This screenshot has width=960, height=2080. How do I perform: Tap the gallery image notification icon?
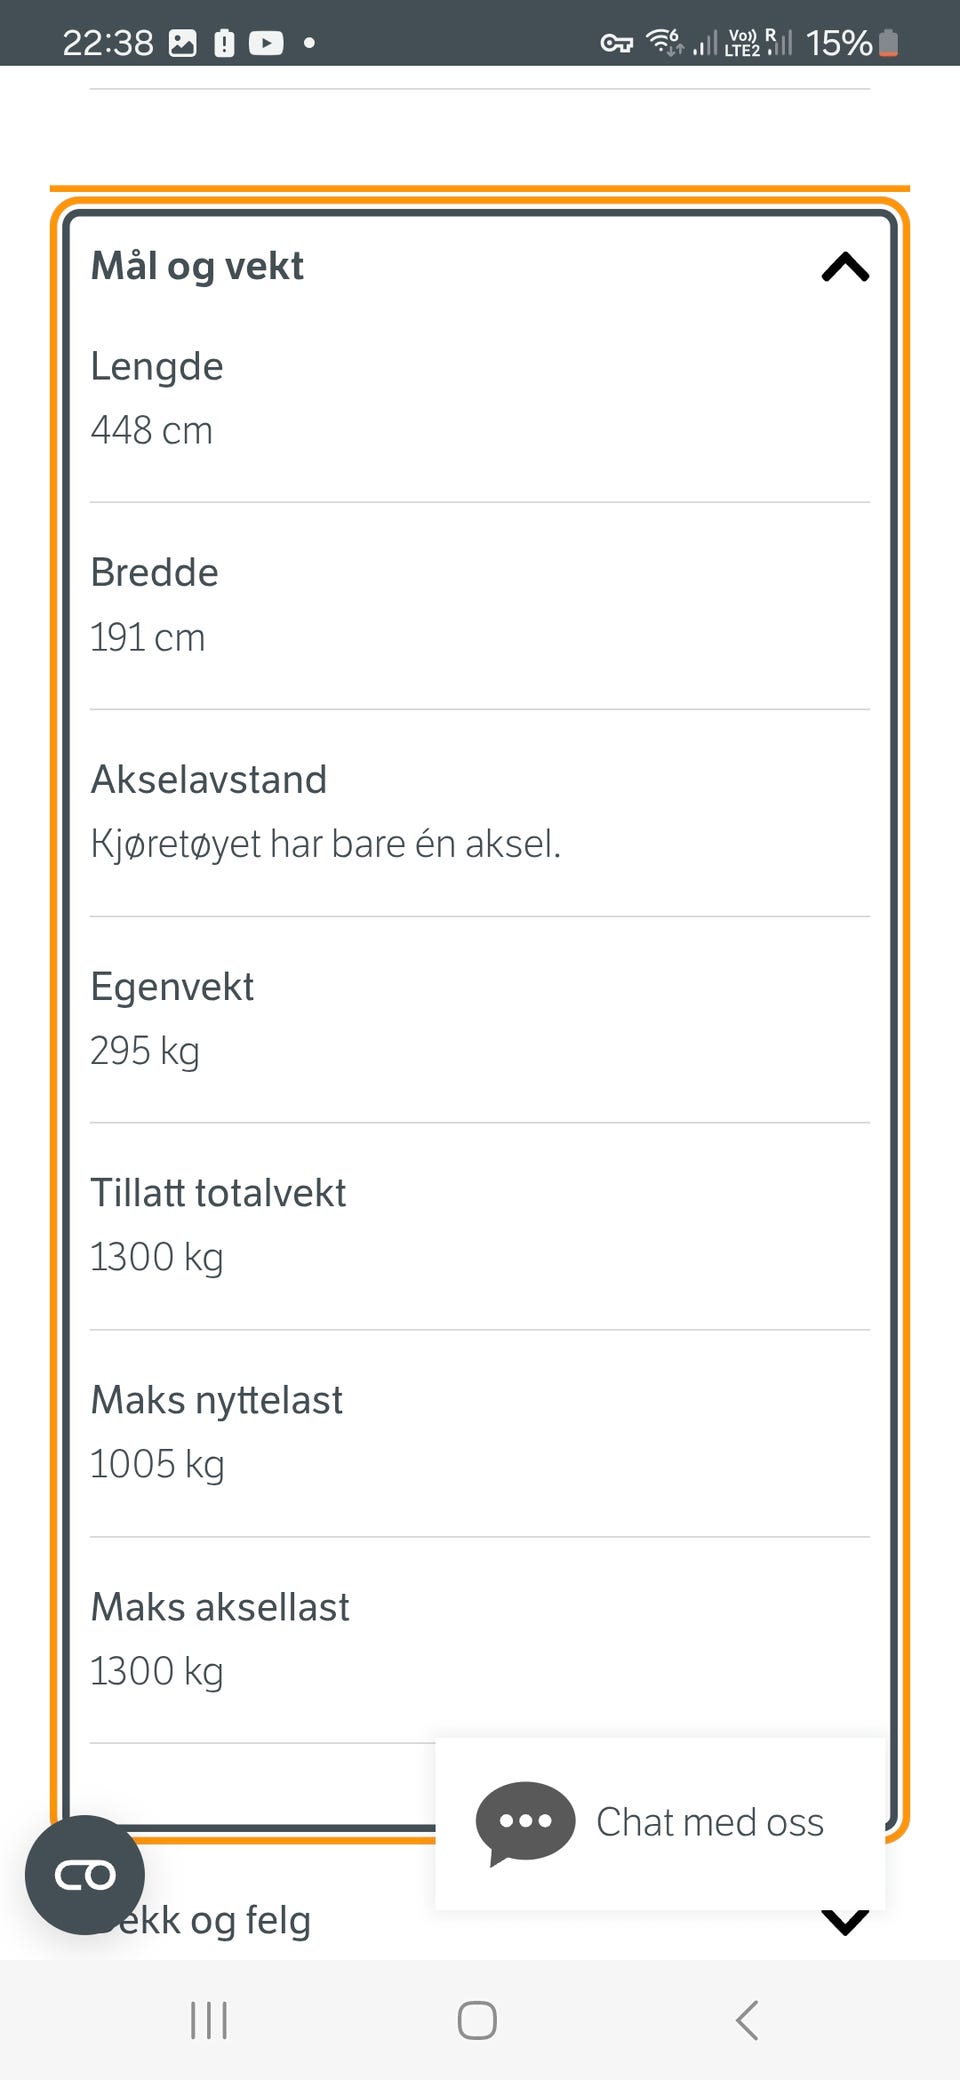tap(182, 43)
